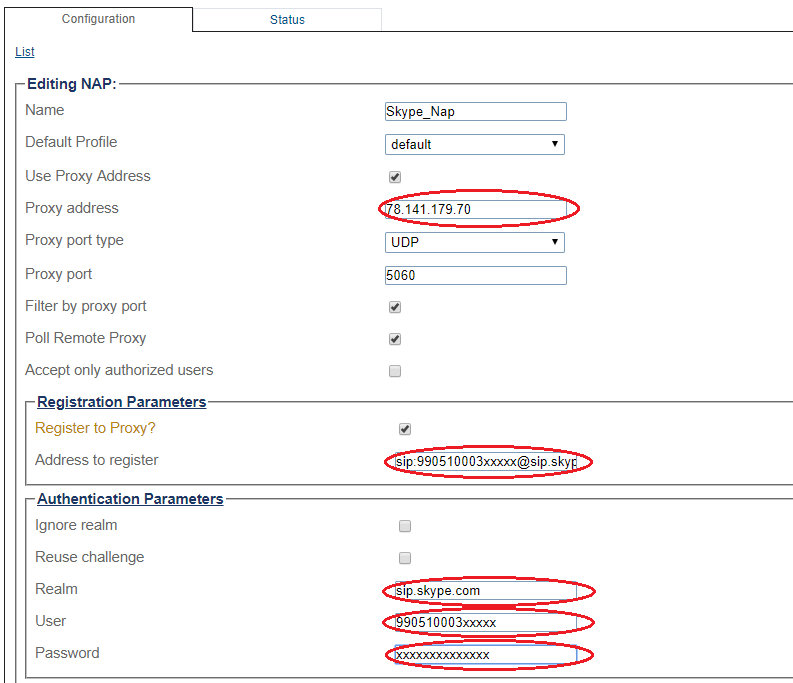Click the Password input field
The image size is (793, 683).
[485, 655]
